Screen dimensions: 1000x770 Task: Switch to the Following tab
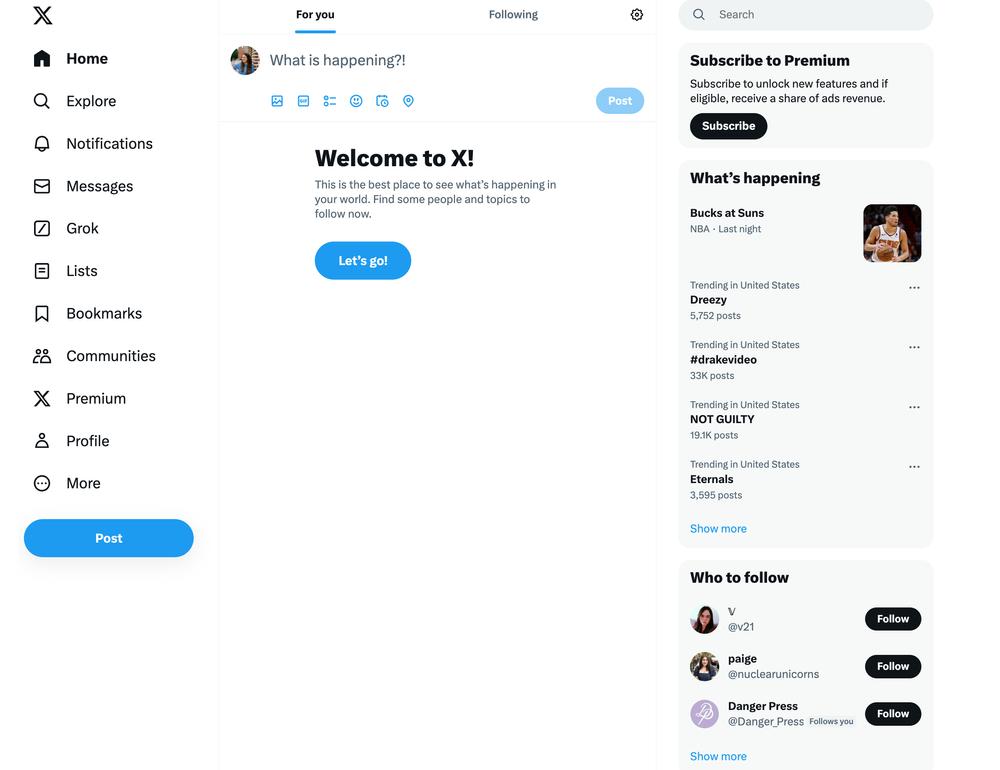[513, 15]
